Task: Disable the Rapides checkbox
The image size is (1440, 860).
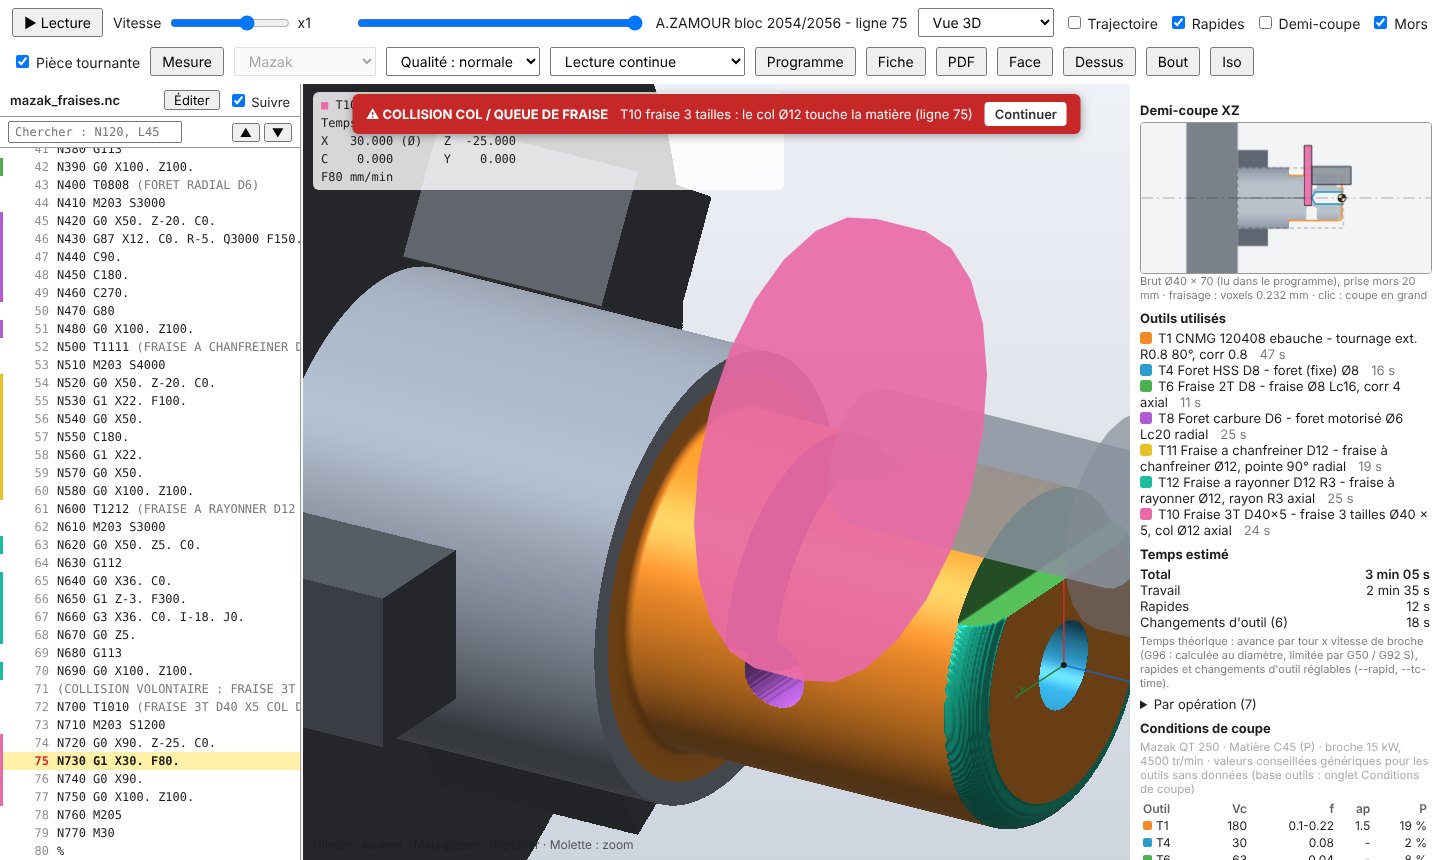Action: click(x=1178, y=23)
